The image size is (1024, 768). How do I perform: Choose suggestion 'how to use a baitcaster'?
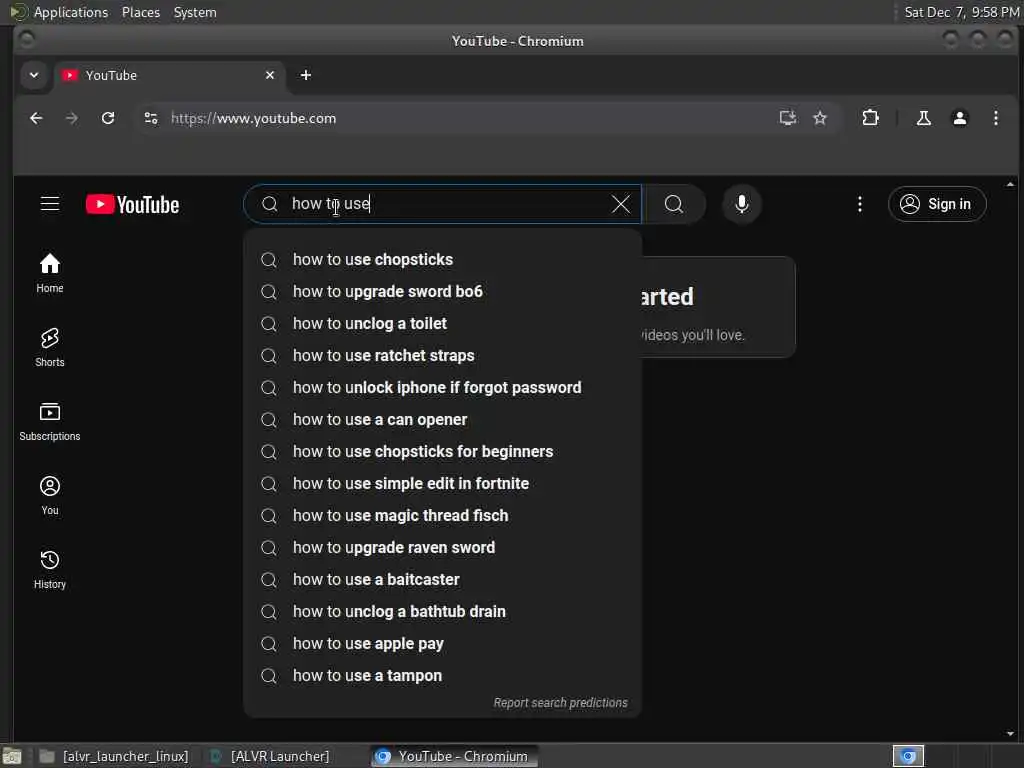442,579
